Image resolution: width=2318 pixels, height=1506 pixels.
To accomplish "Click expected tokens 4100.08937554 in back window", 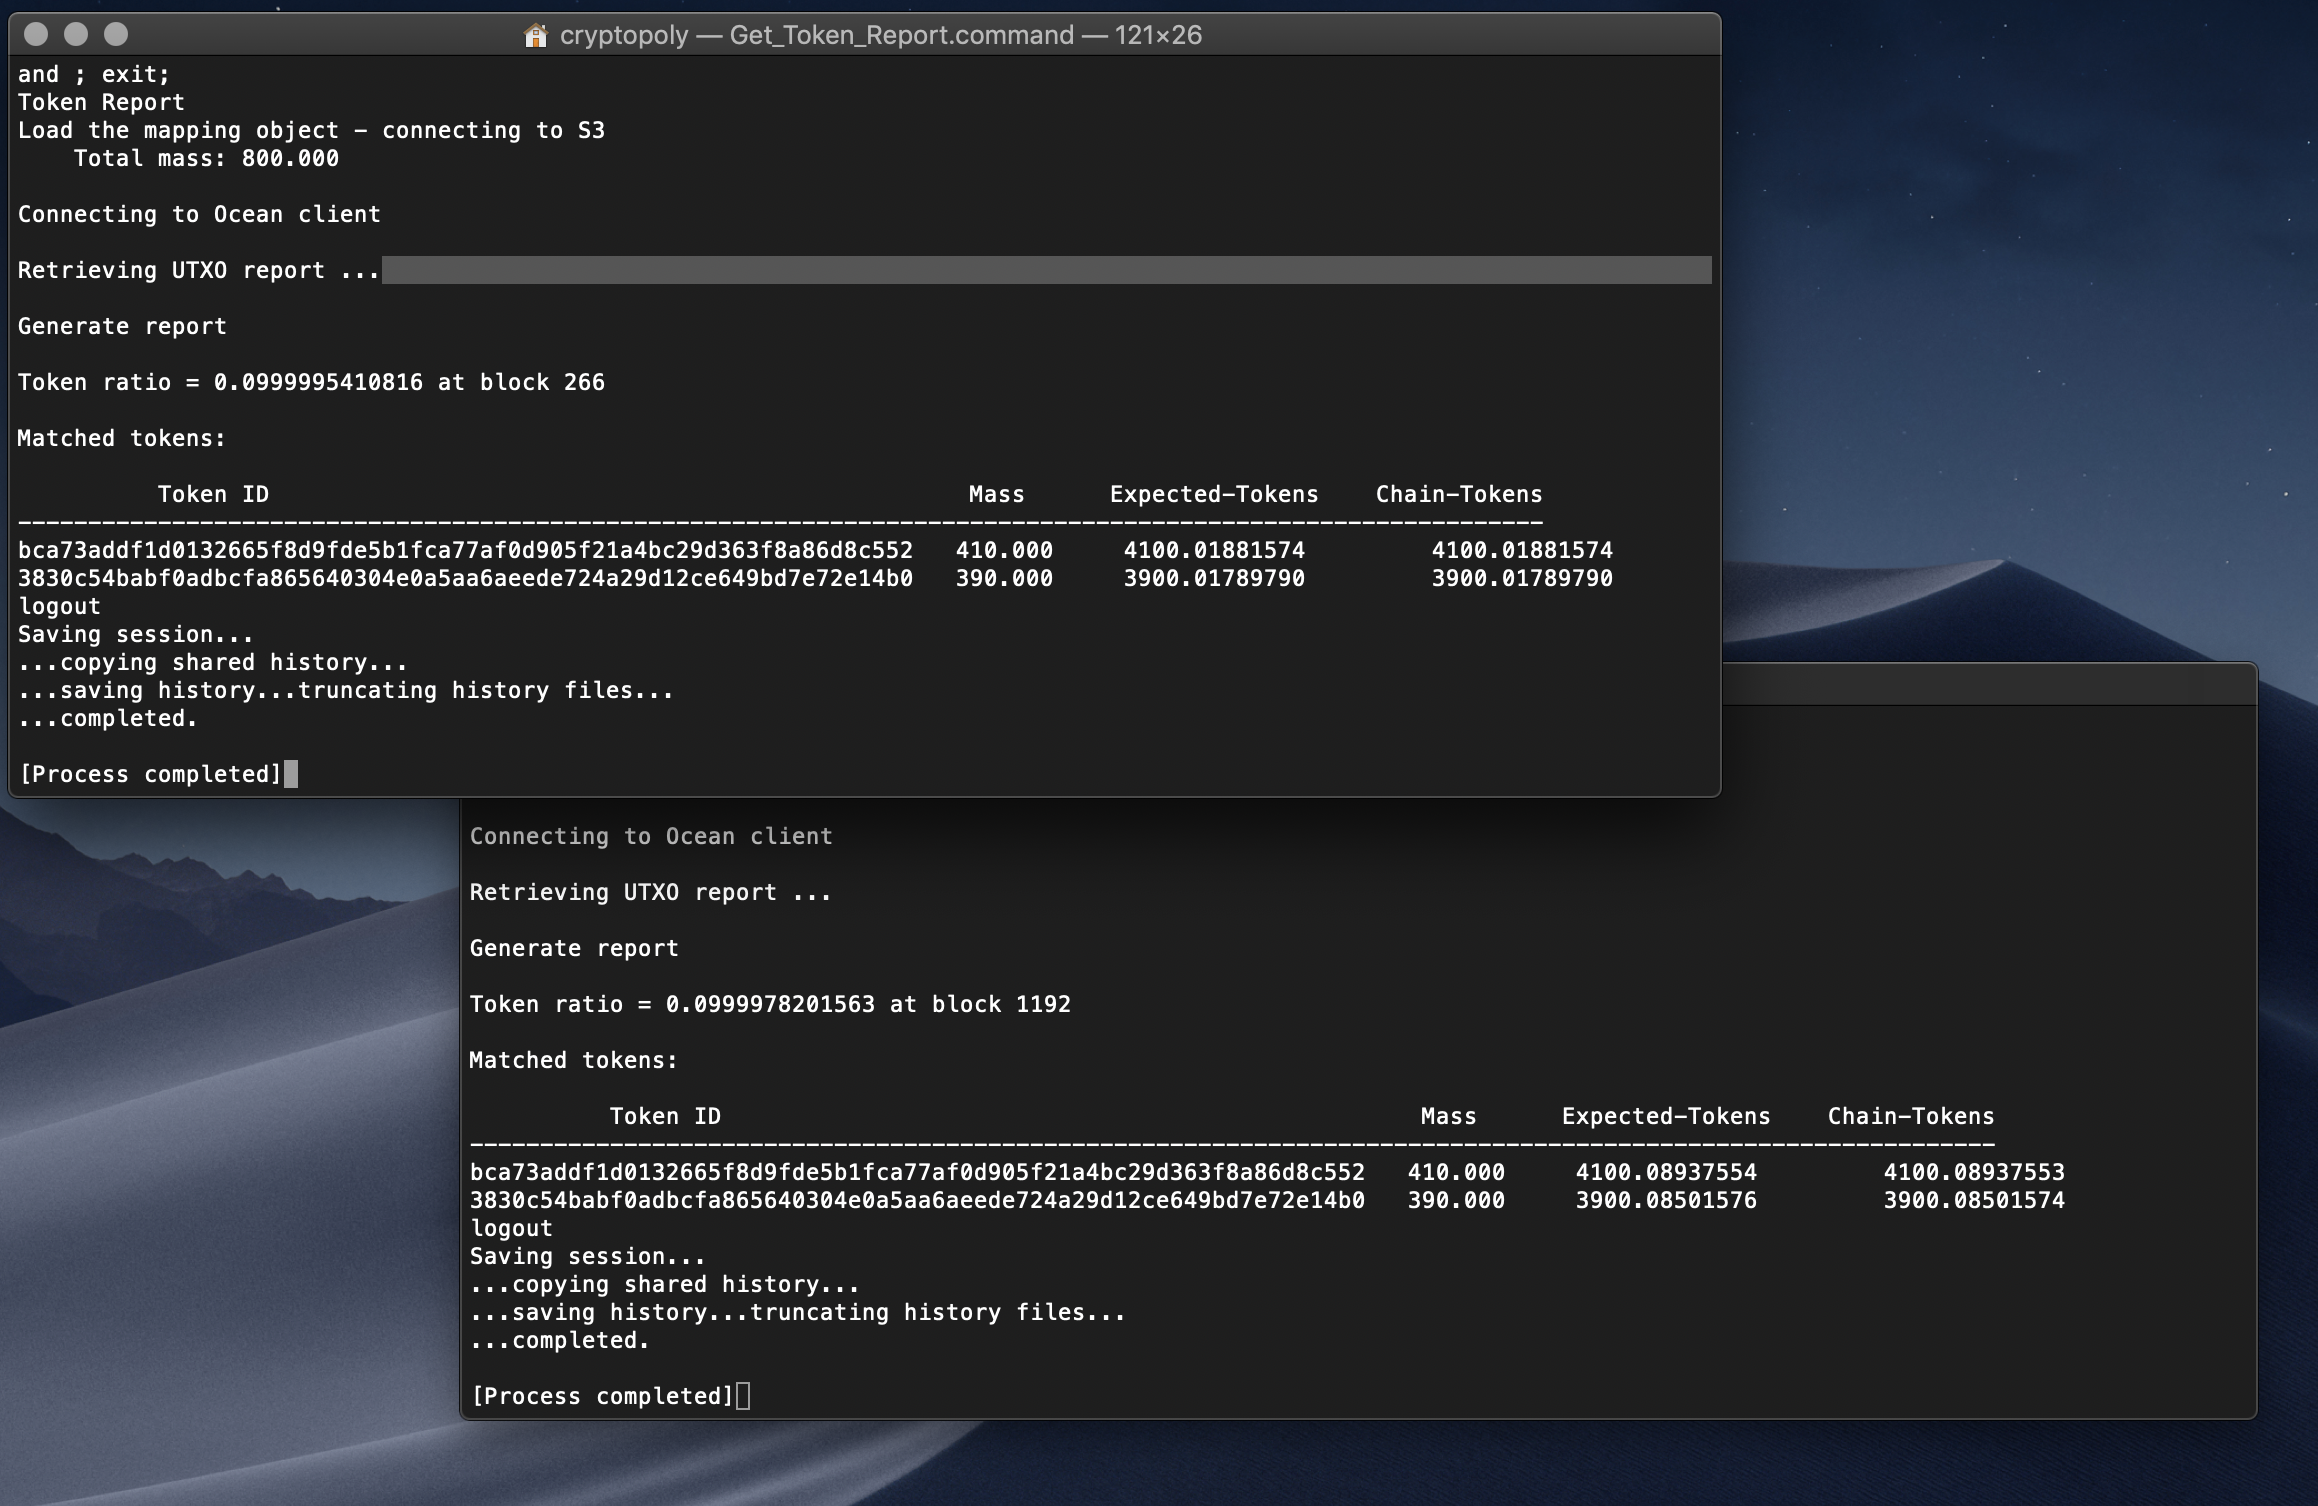I will click(1666, 1172).
